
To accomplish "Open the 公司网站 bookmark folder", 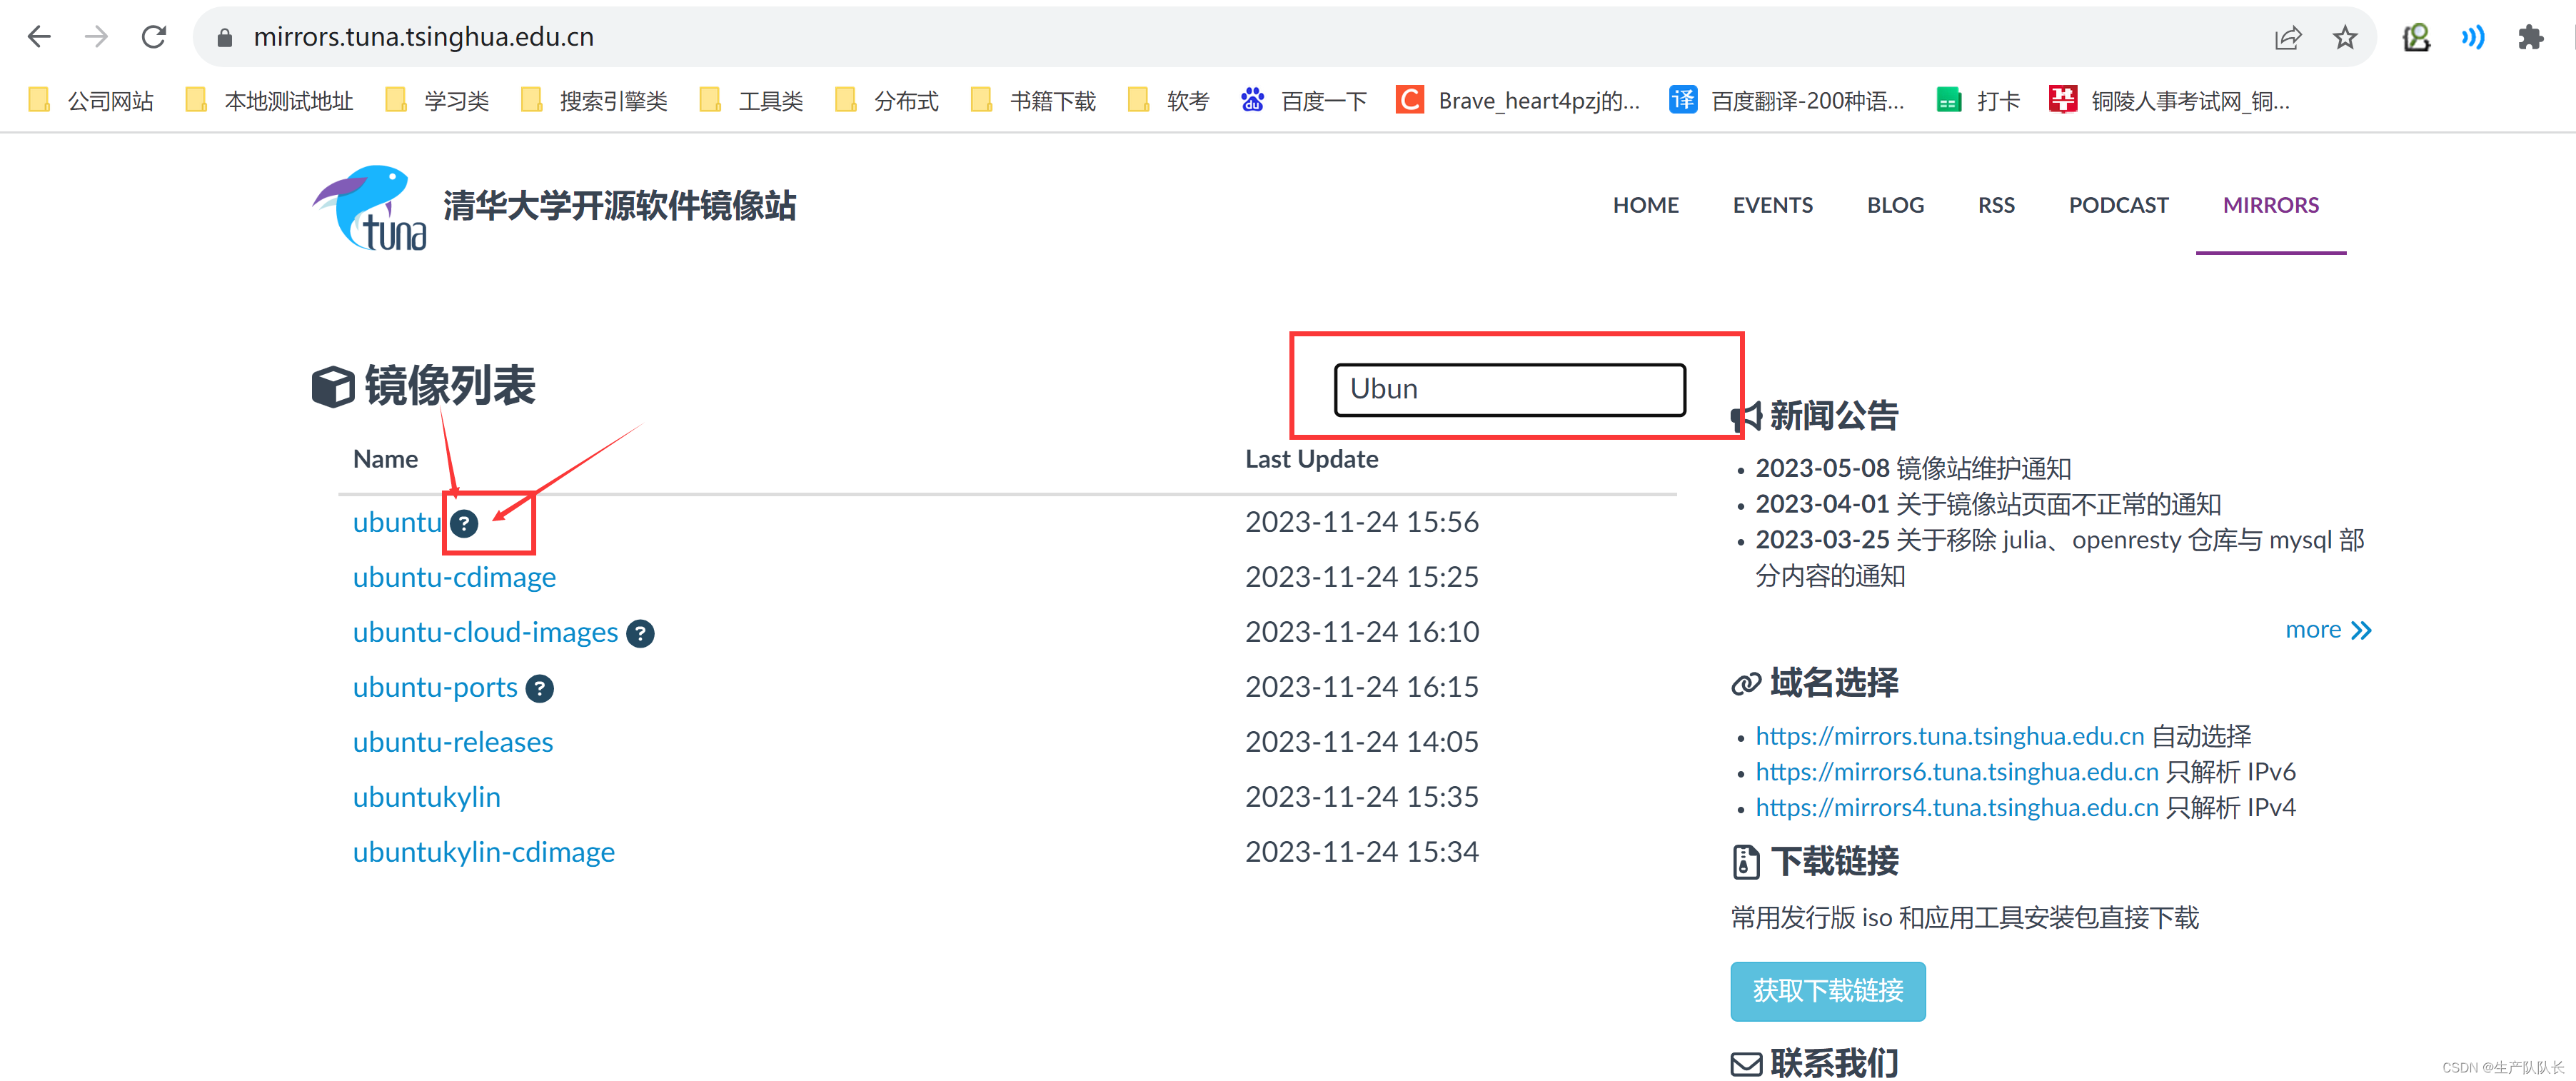I will click(x=91, y=100).
